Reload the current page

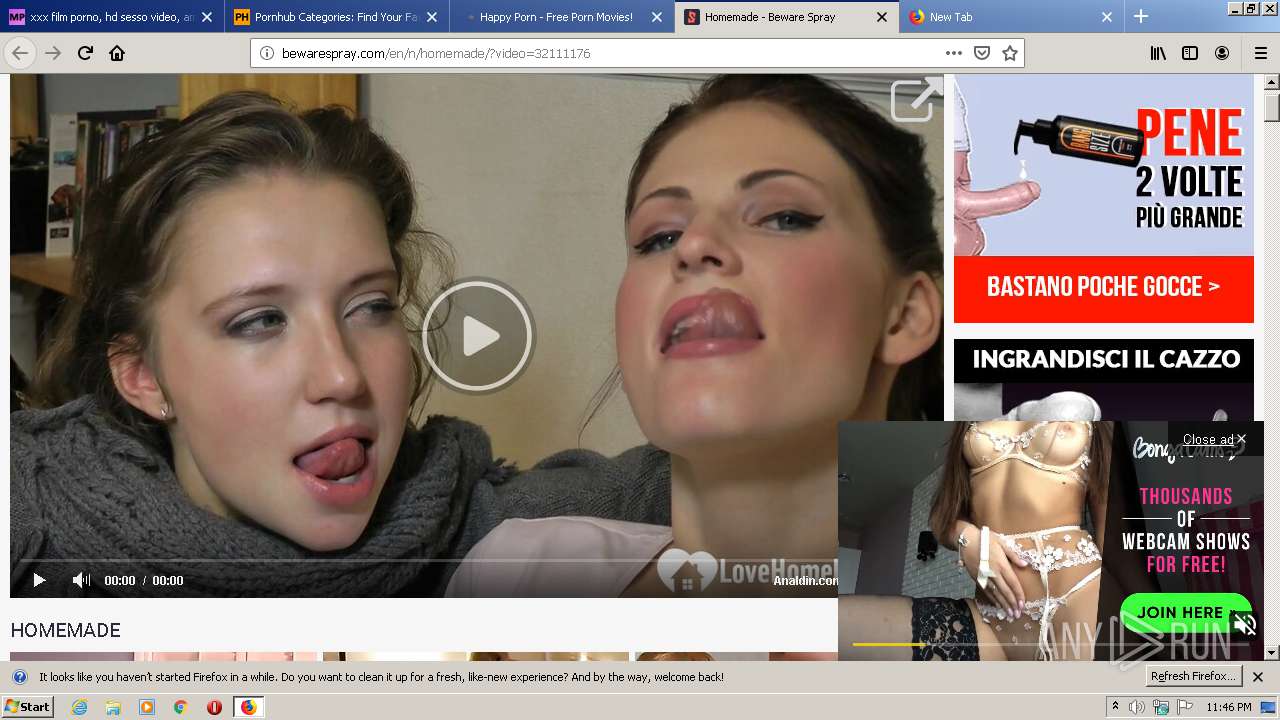(x=85, y=53)
